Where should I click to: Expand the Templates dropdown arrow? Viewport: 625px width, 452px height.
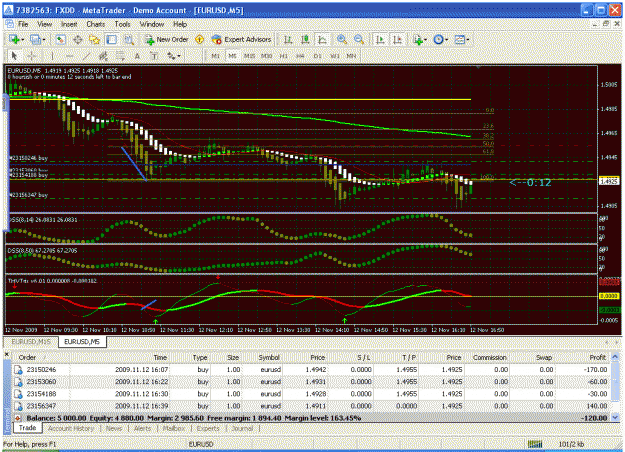pos(468,39)
